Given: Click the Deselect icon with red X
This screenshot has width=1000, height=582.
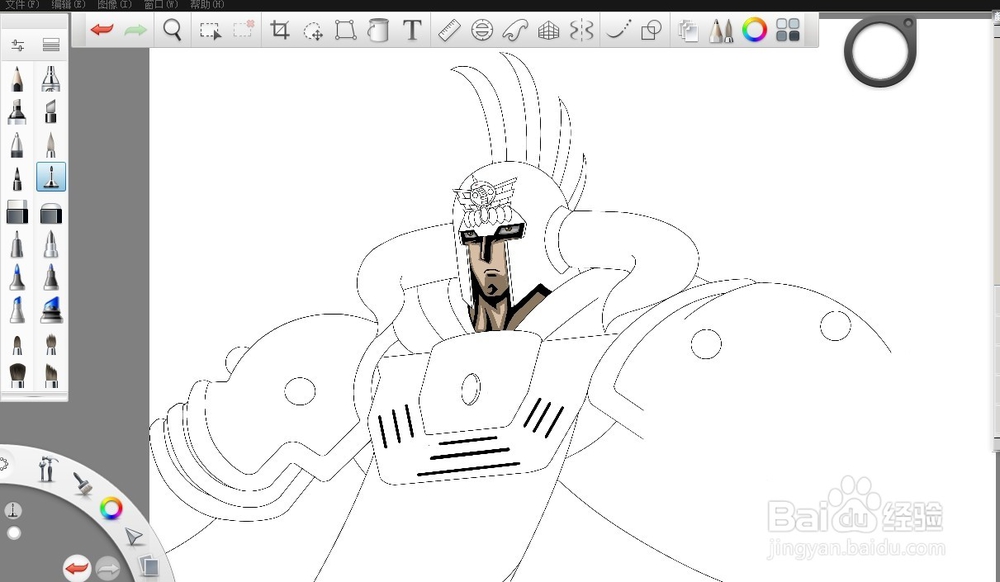Looking at the screenshot, I should click(x=244, y=29).
